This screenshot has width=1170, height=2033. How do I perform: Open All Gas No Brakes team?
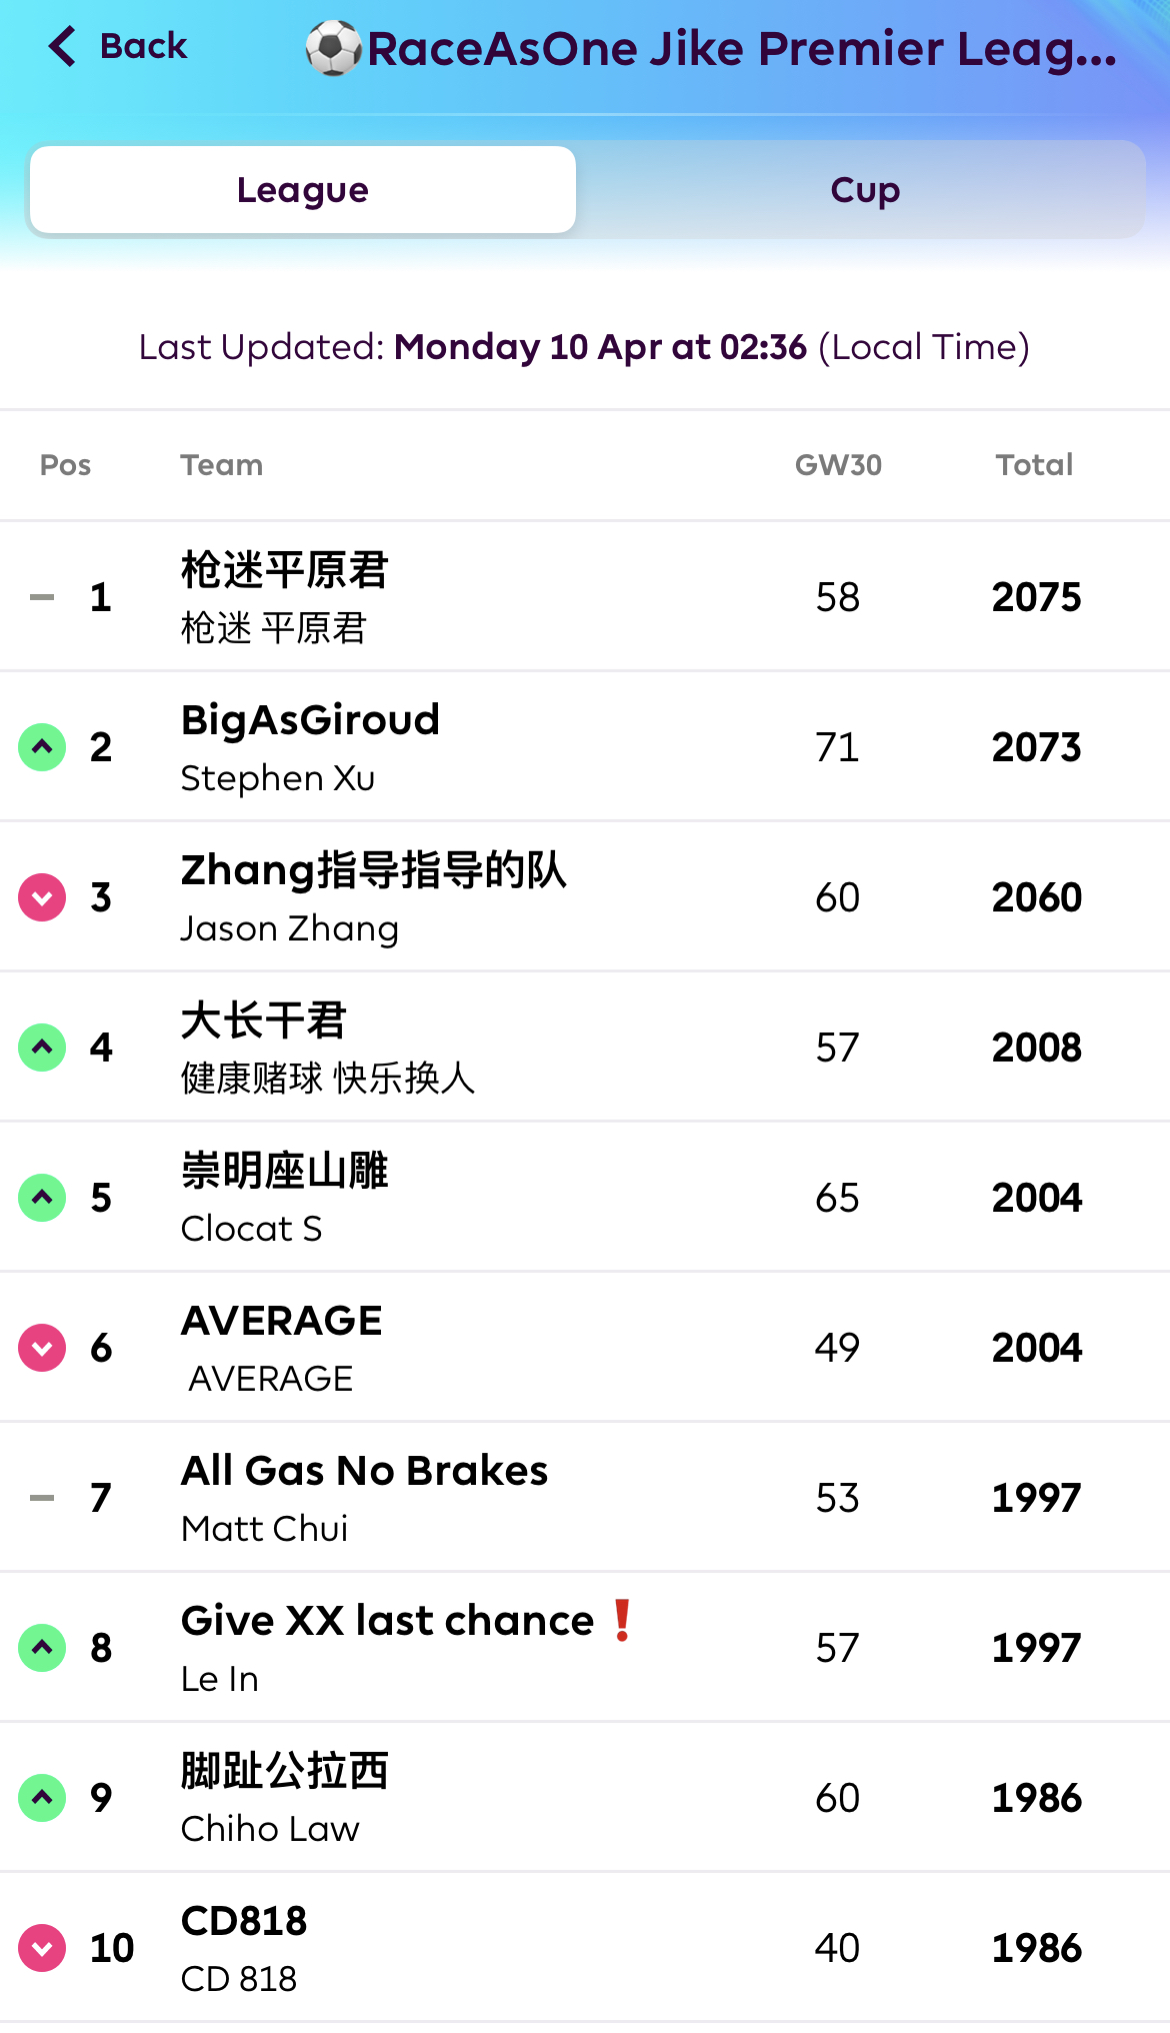pos(364,1497)
